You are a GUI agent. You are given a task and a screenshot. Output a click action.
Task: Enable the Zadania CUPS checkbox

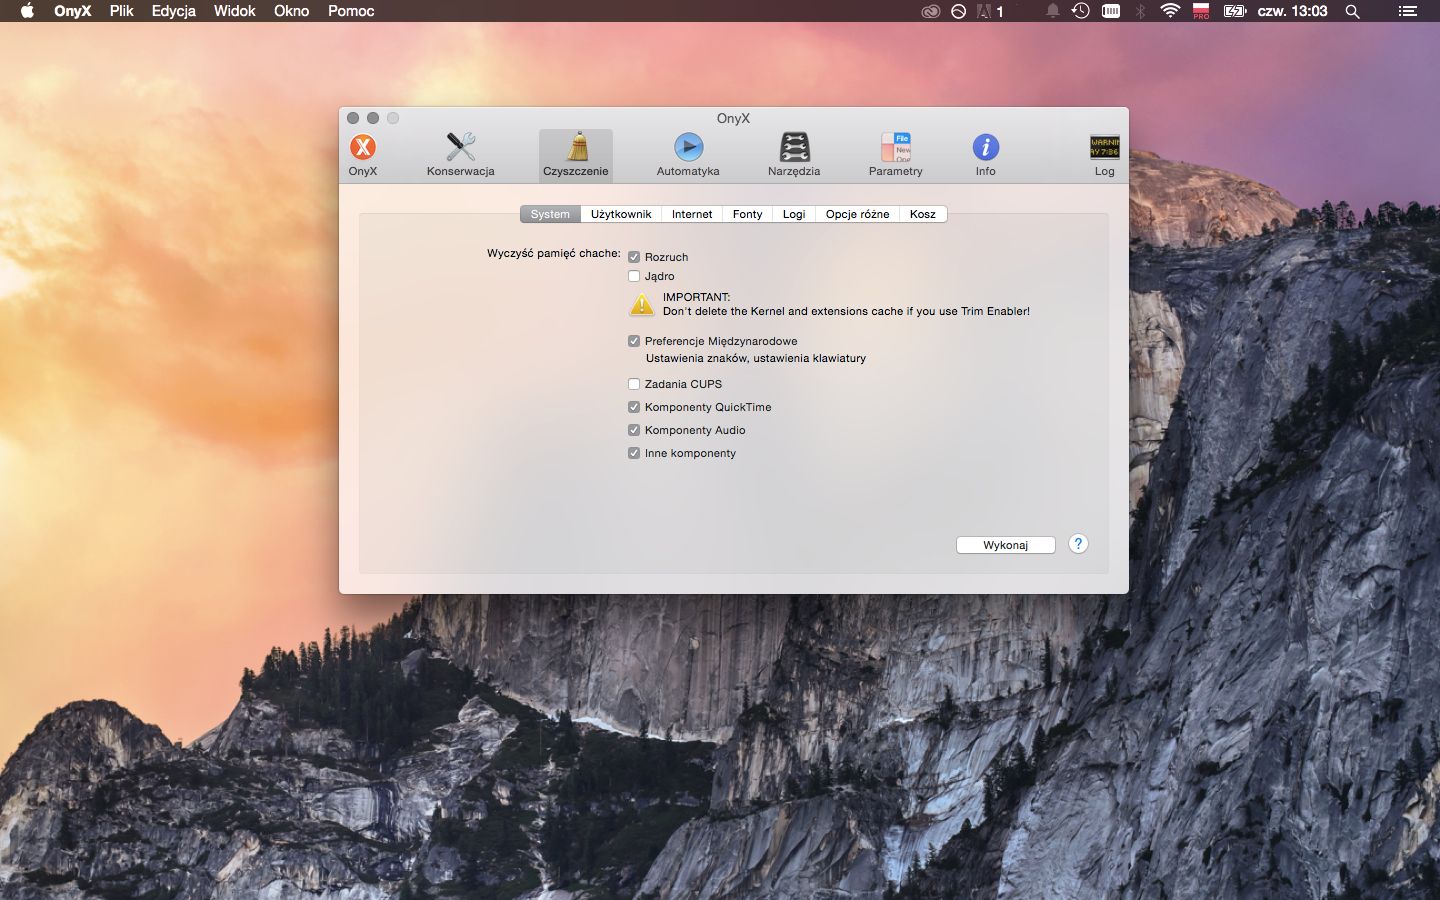(634, 384)
